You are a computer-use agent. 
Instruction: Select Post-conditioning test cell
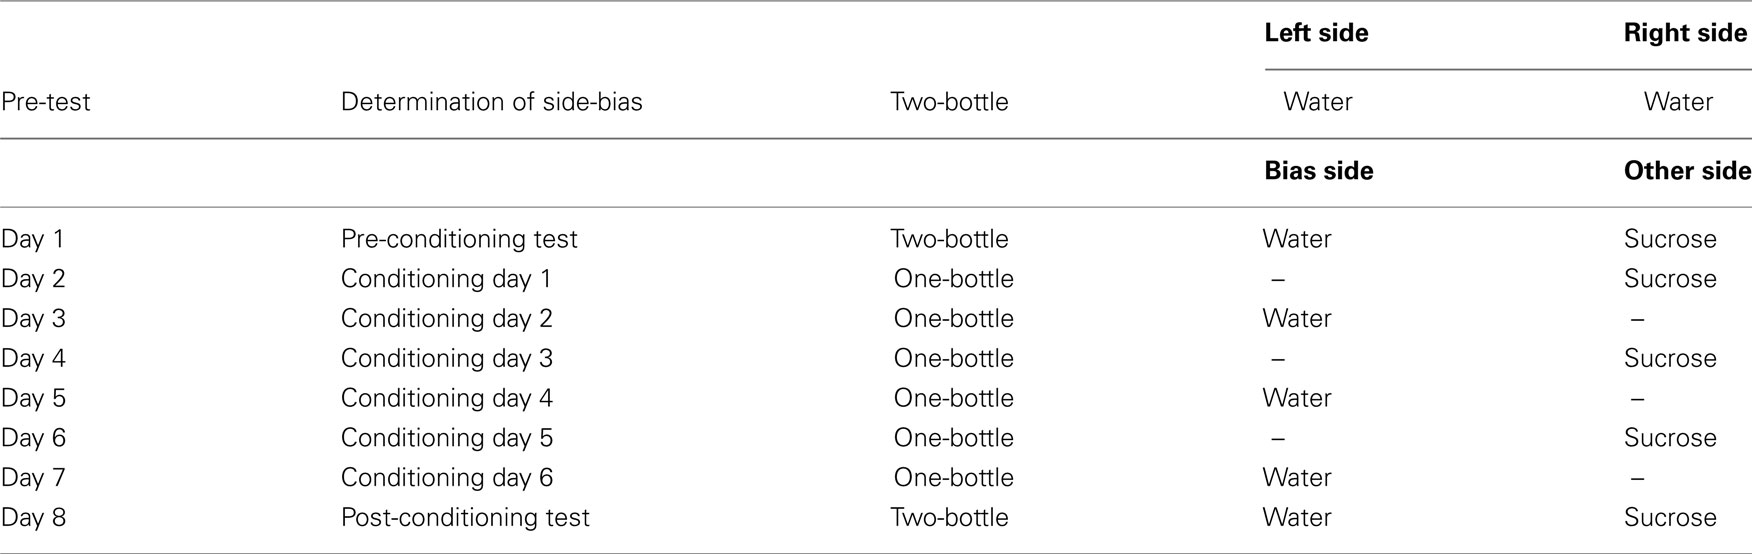pyautogui.click(x=465, y=518)
